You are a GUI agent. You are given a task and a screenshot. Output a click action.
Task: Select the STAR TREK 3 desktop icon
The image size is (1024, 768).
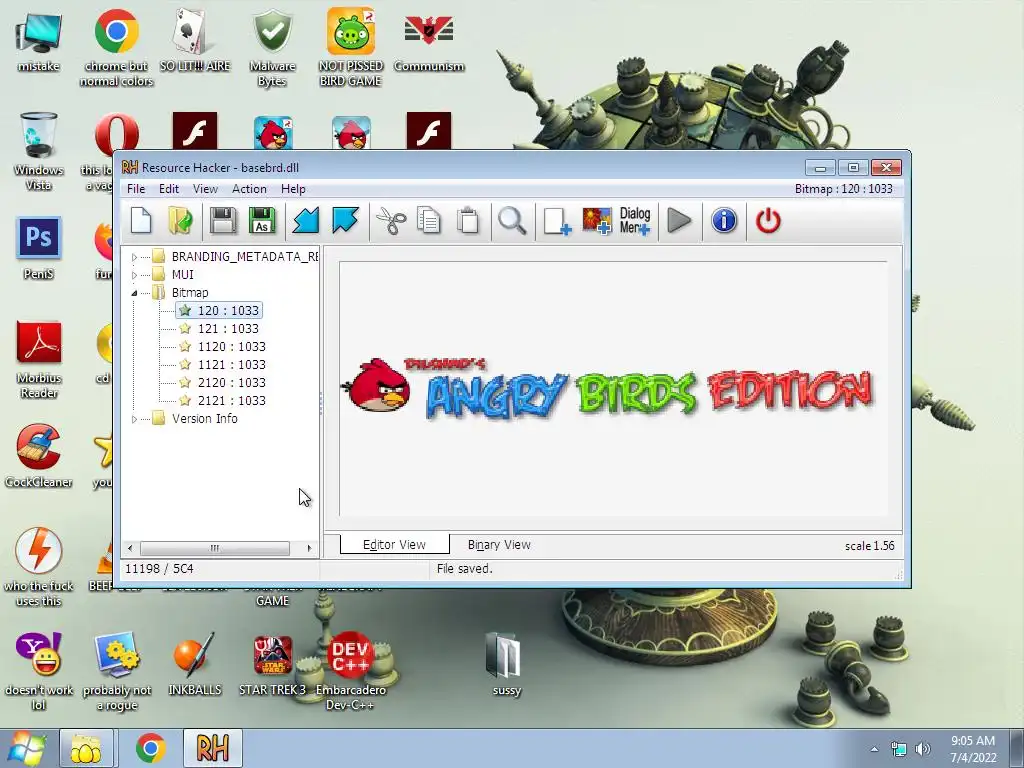[272, 664]
